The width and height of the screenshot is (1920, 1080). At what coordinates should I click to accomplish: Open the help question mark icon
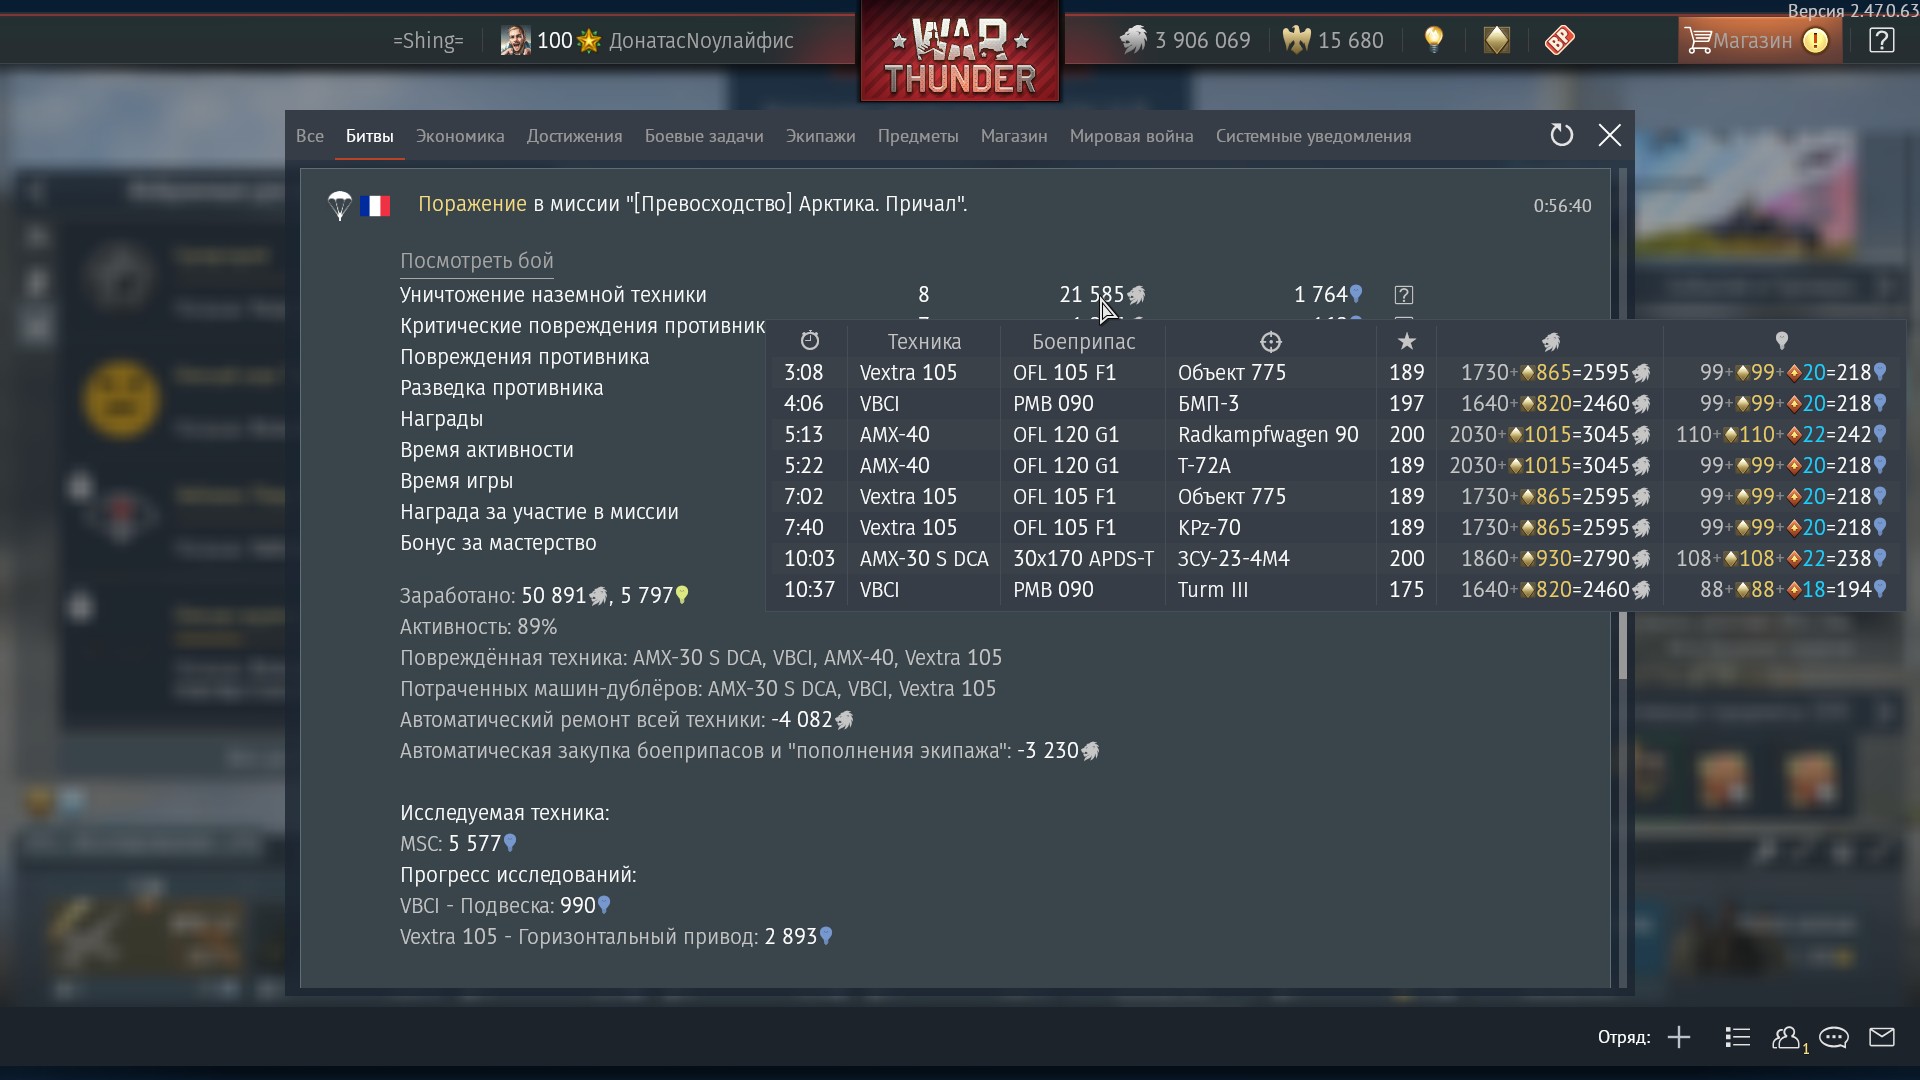[x=1881, y=40]
